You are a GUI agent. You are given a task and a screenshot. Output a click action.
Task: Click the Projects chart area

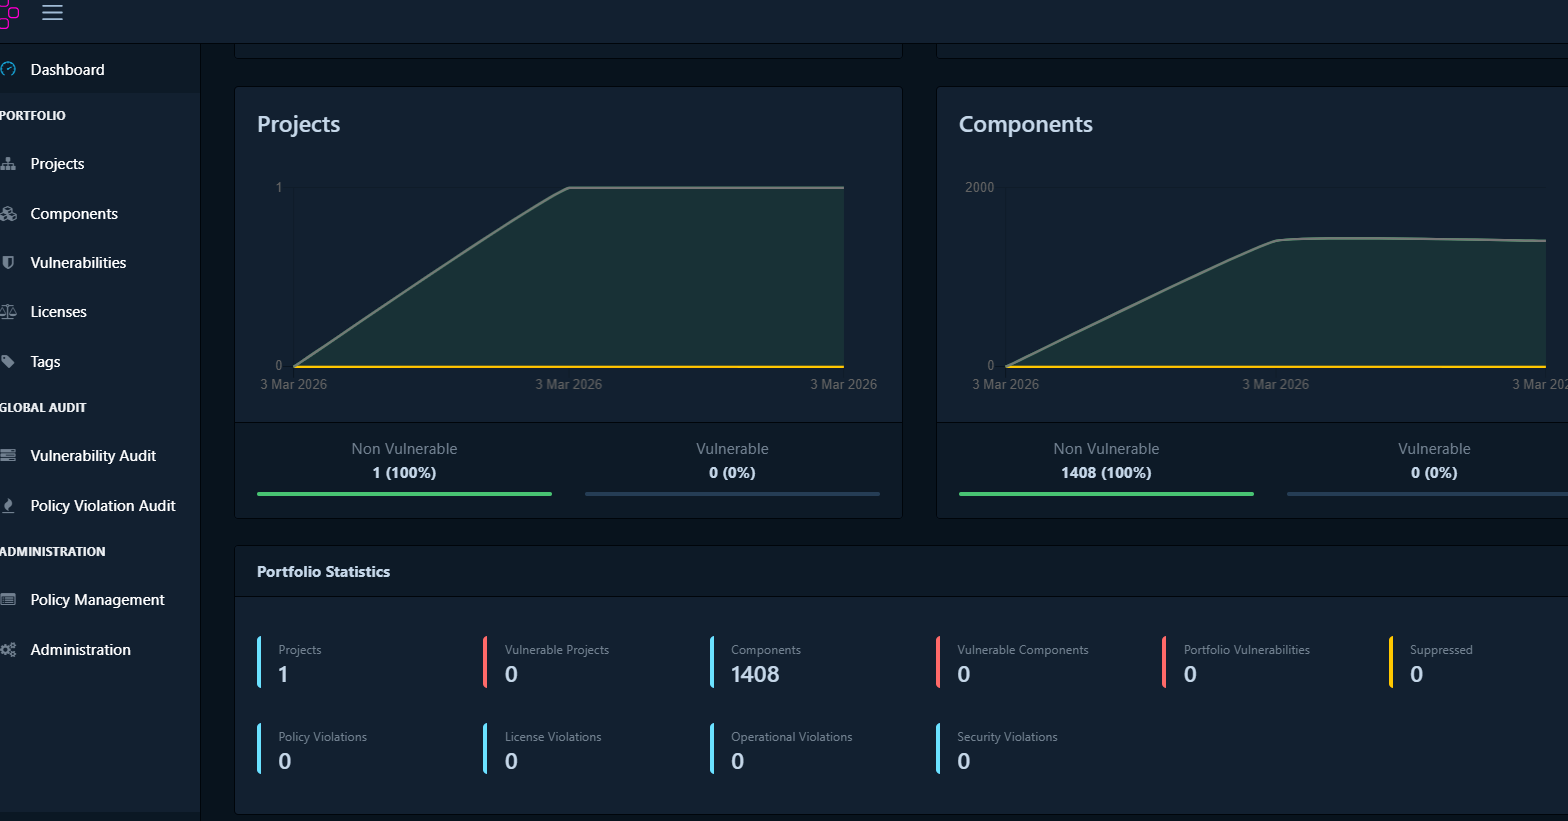[568, 280]
